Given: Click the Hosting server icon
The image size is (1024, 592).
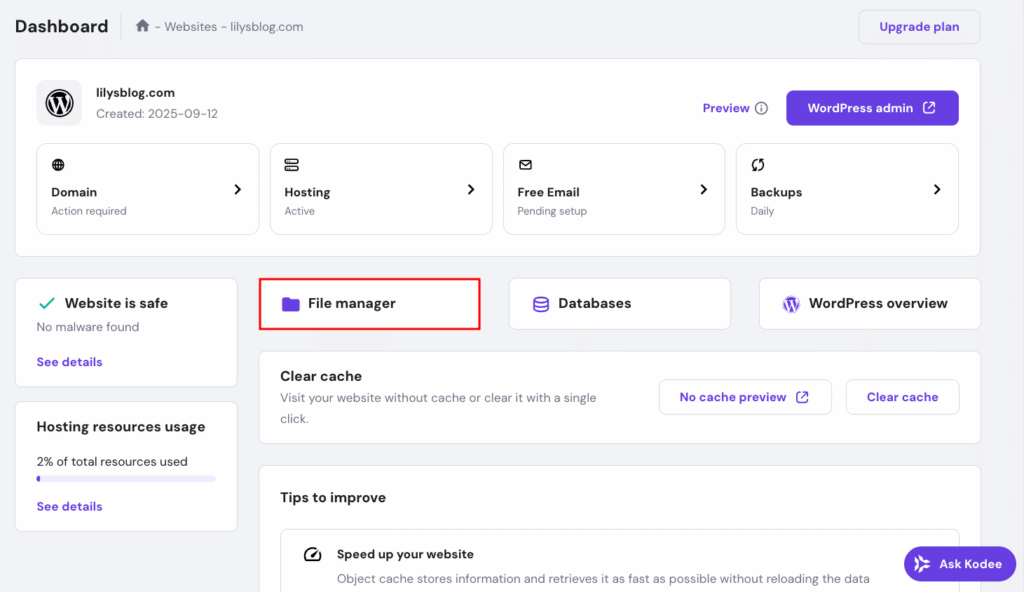Looking at the screenshot, I should 291,164.
